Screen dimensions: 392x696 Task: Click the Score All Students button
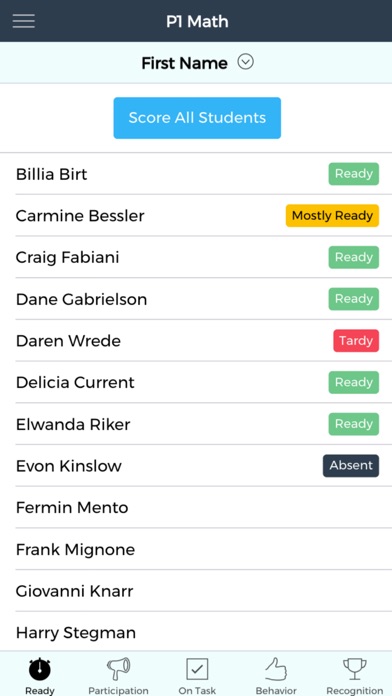coord(197,118)
